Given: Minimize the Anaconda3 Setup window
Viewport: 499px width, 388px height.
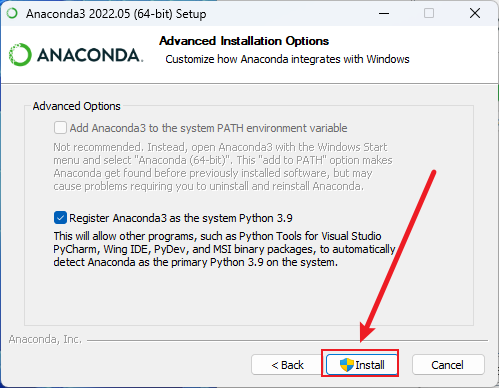Looking at the screenshot, I should click(x=384, y=14).
